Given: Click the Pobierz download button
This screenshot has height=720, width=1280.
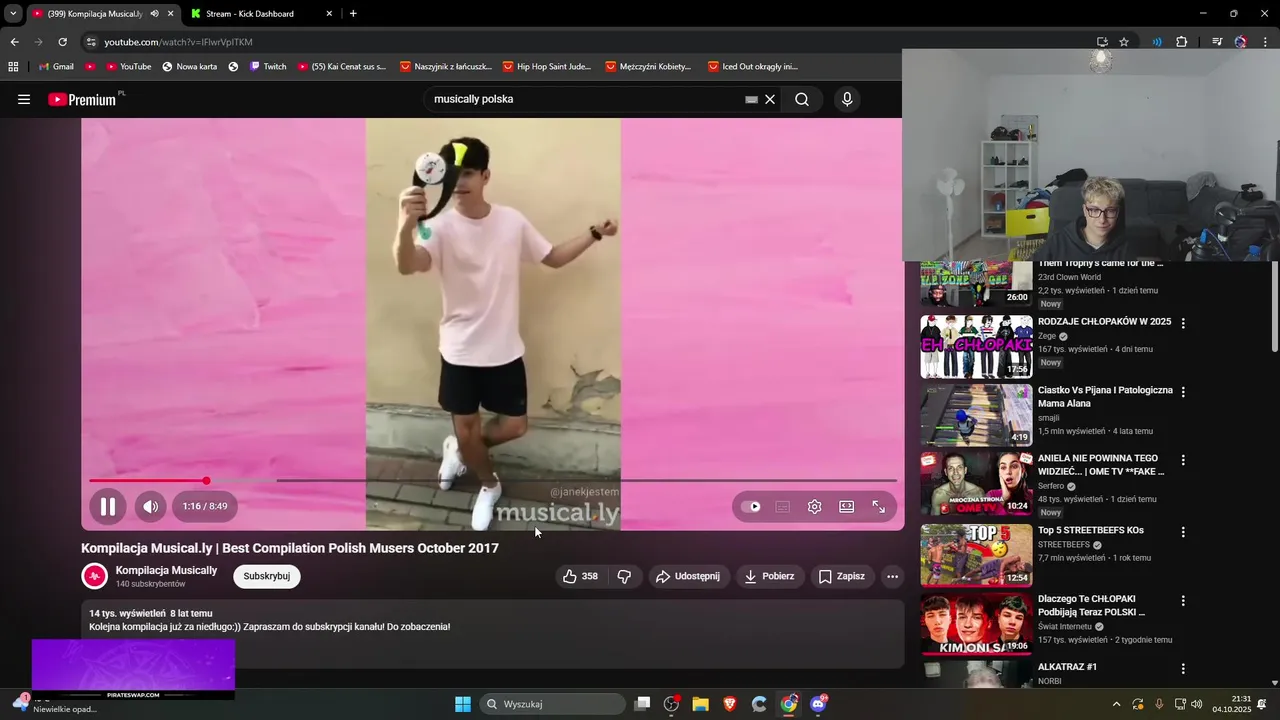Looking at the screenshot, I should click(x=769, y=576).
